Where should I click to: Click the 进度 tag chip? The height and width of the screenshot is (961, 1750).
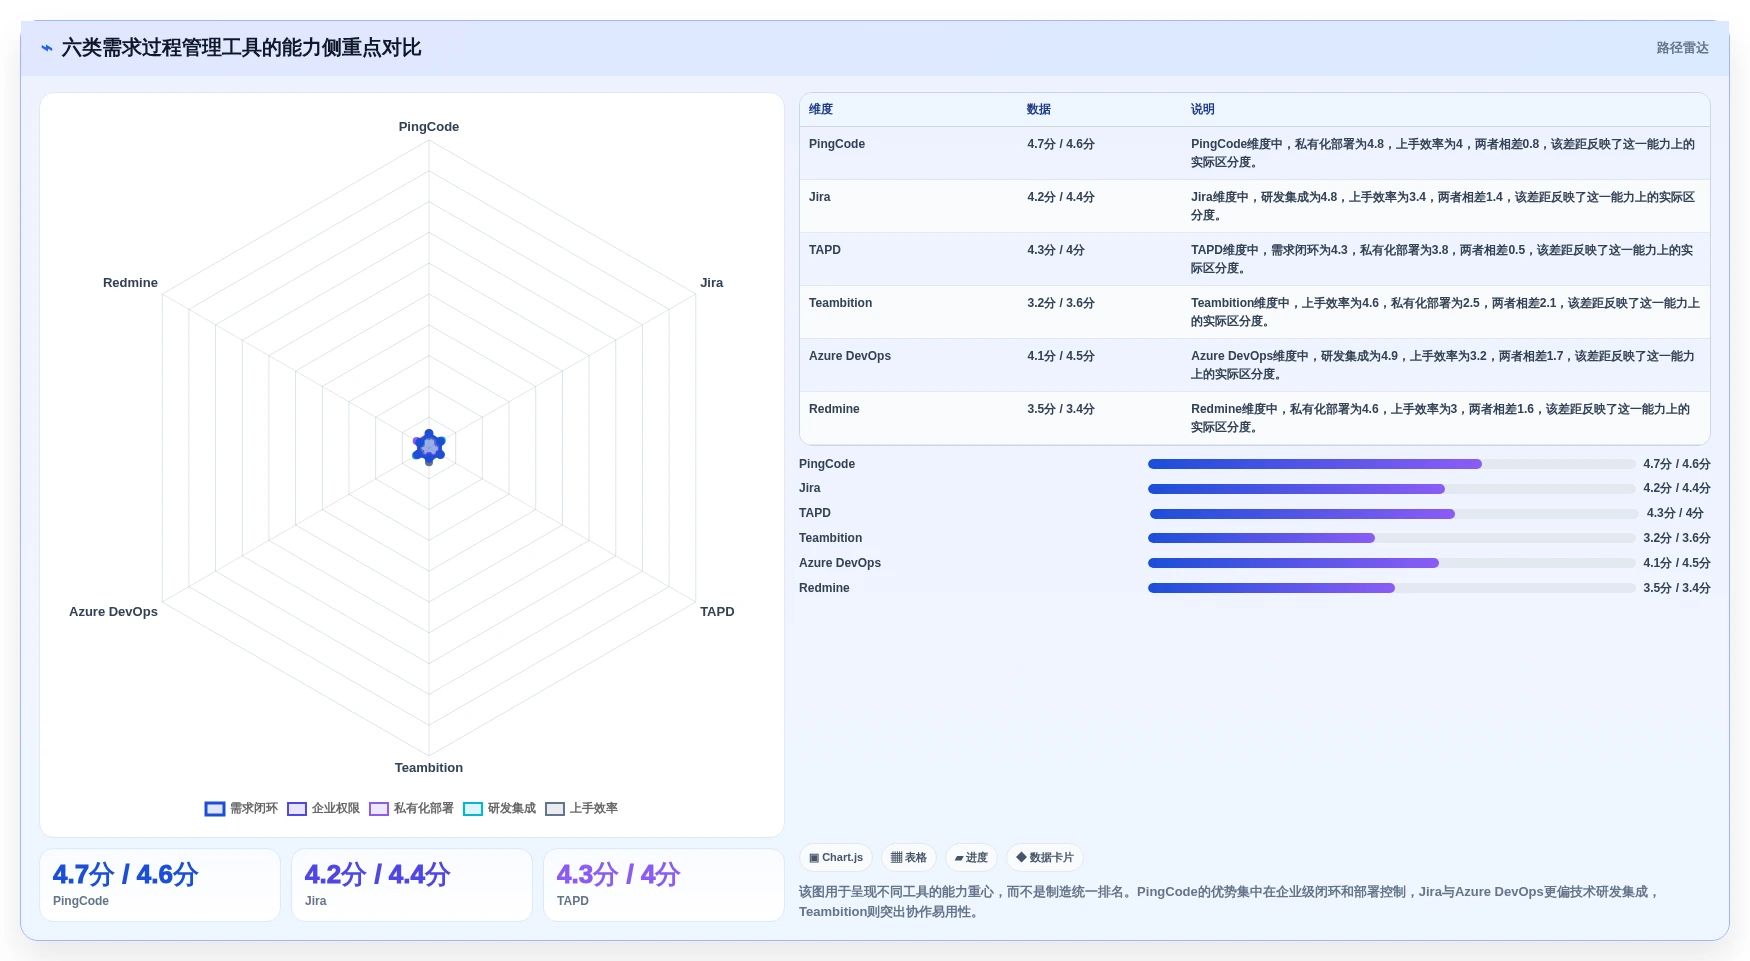(971, 858)
